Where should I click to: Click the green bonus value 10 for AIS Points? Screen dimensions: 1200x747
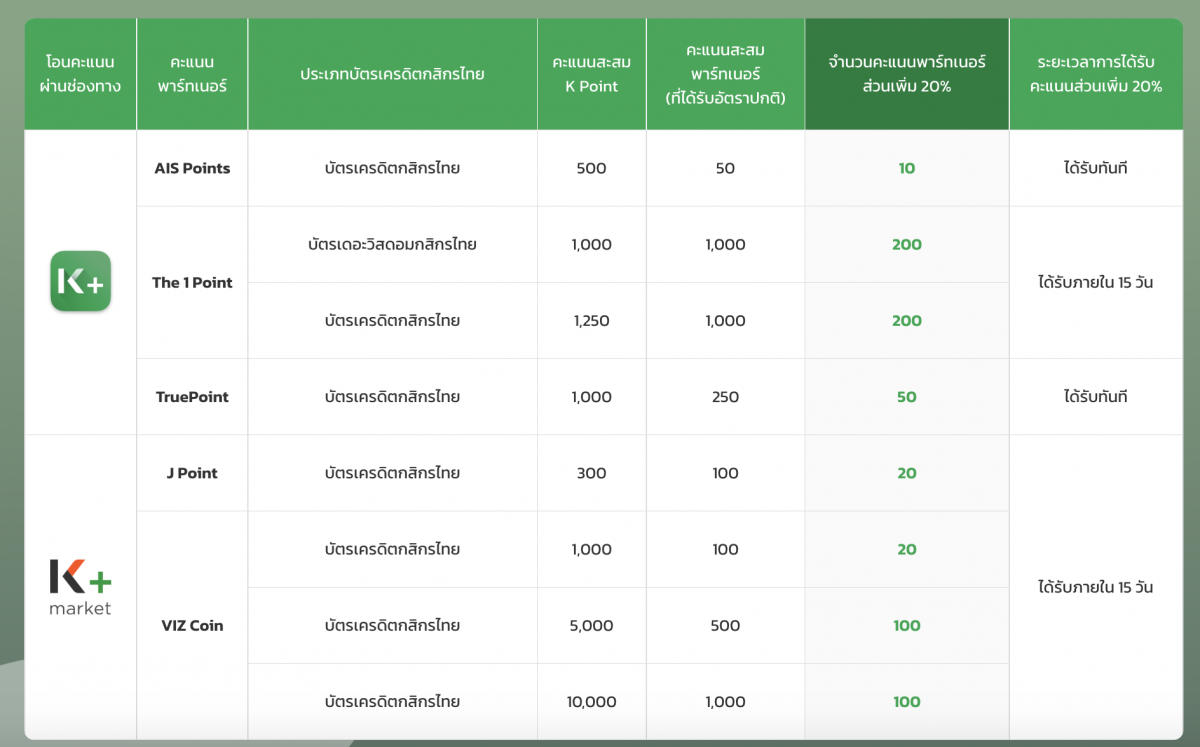click(906, 168)
